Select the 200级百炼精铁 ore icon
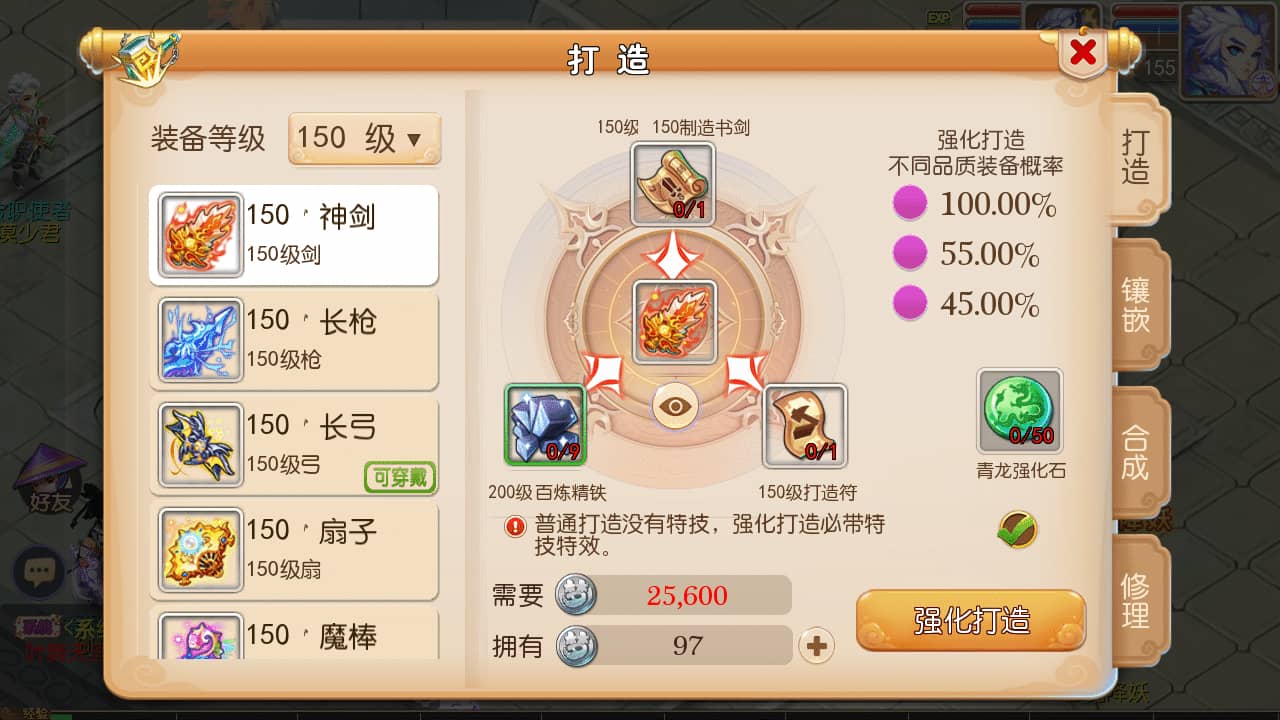The height and width of the screenshot is (720, 1280). (545, 425)
